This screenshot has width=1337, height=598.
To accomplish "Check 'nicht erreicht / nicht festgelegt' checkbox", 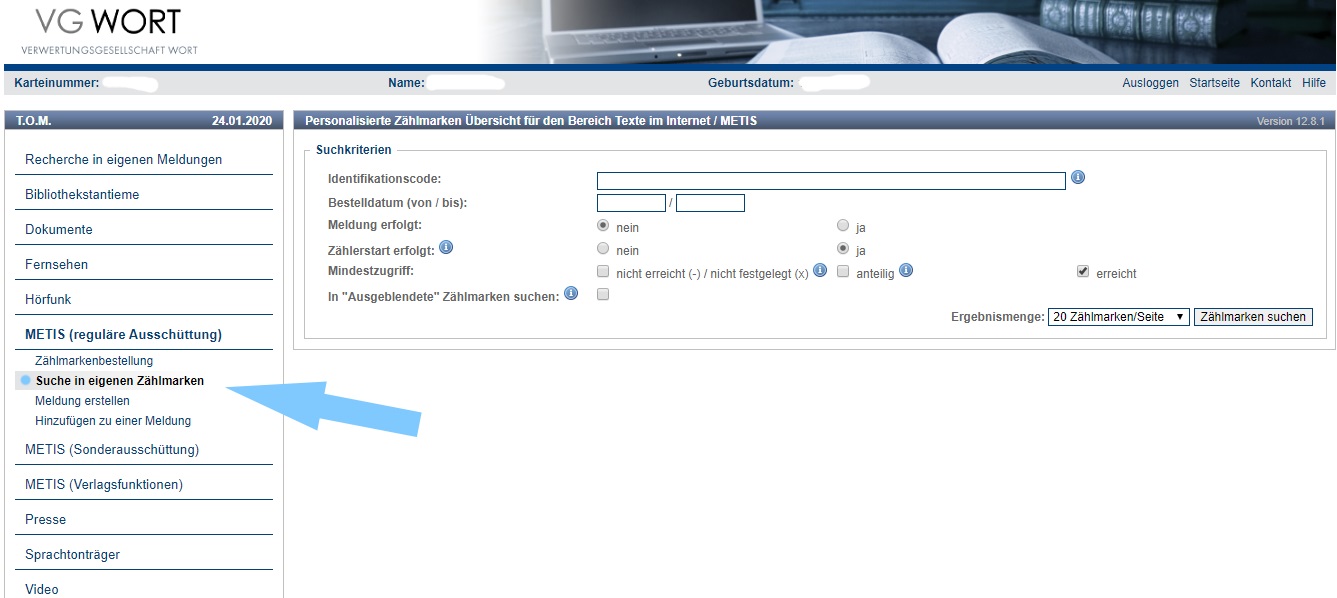I will 603,272.
